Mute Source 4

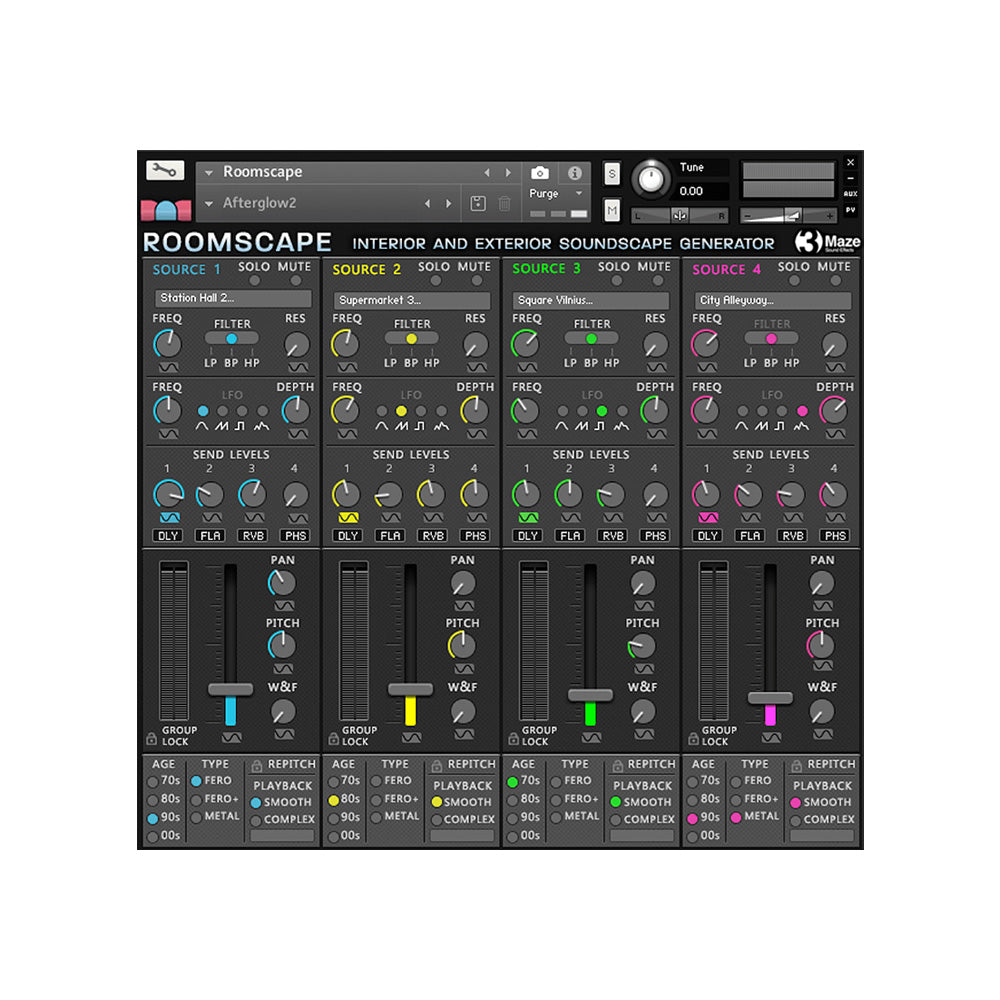835,281
